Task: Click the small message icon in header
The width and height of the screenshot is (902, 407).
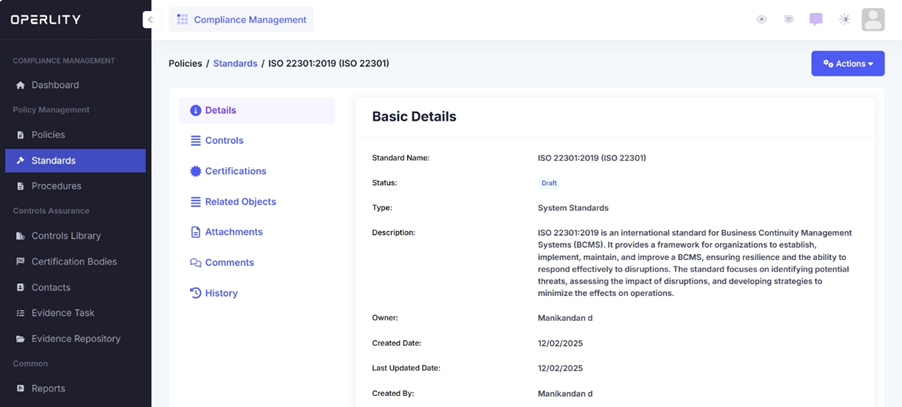Action: tap(789, 19)
